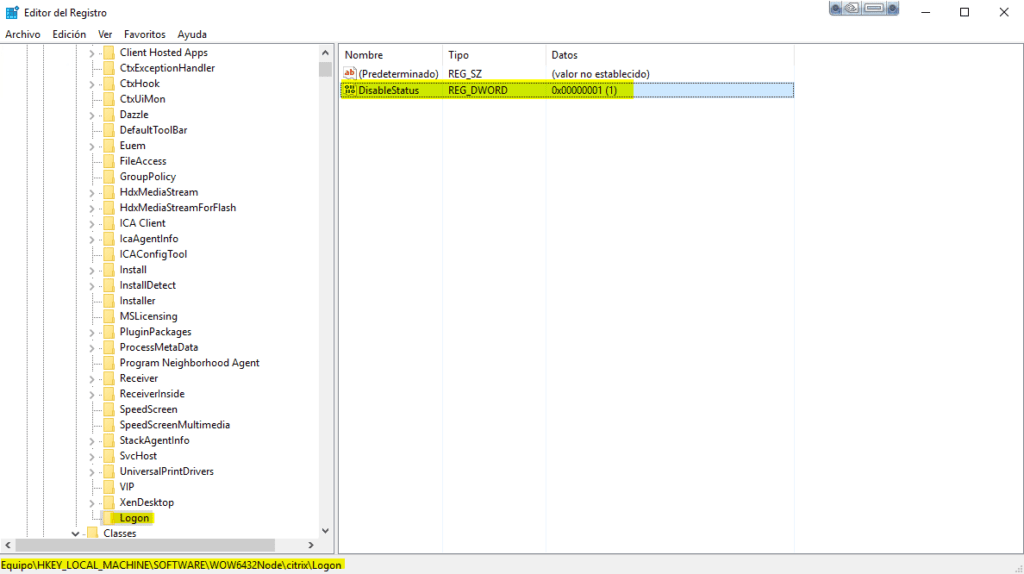Open the Ver menu
The image size is (1024, 574).
pyautogui.click(x=105, y=34)
